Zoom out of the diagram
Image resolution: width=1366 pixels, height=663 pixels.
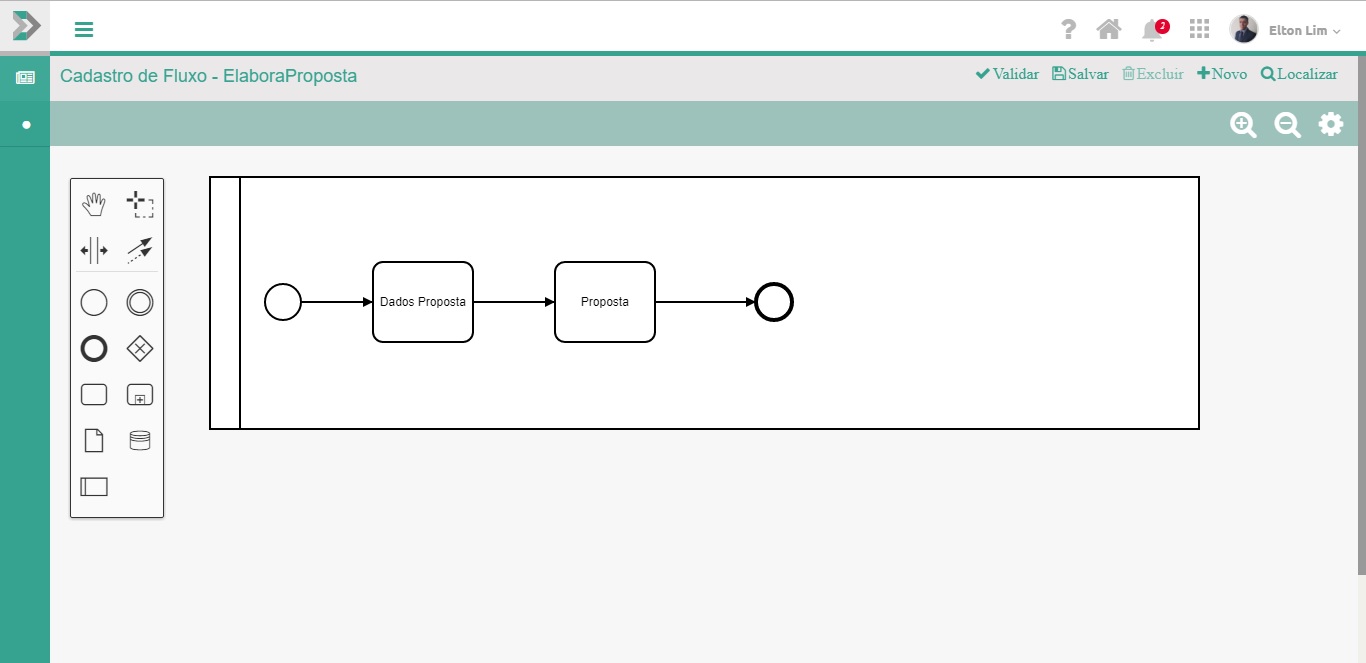point(1287,125)
